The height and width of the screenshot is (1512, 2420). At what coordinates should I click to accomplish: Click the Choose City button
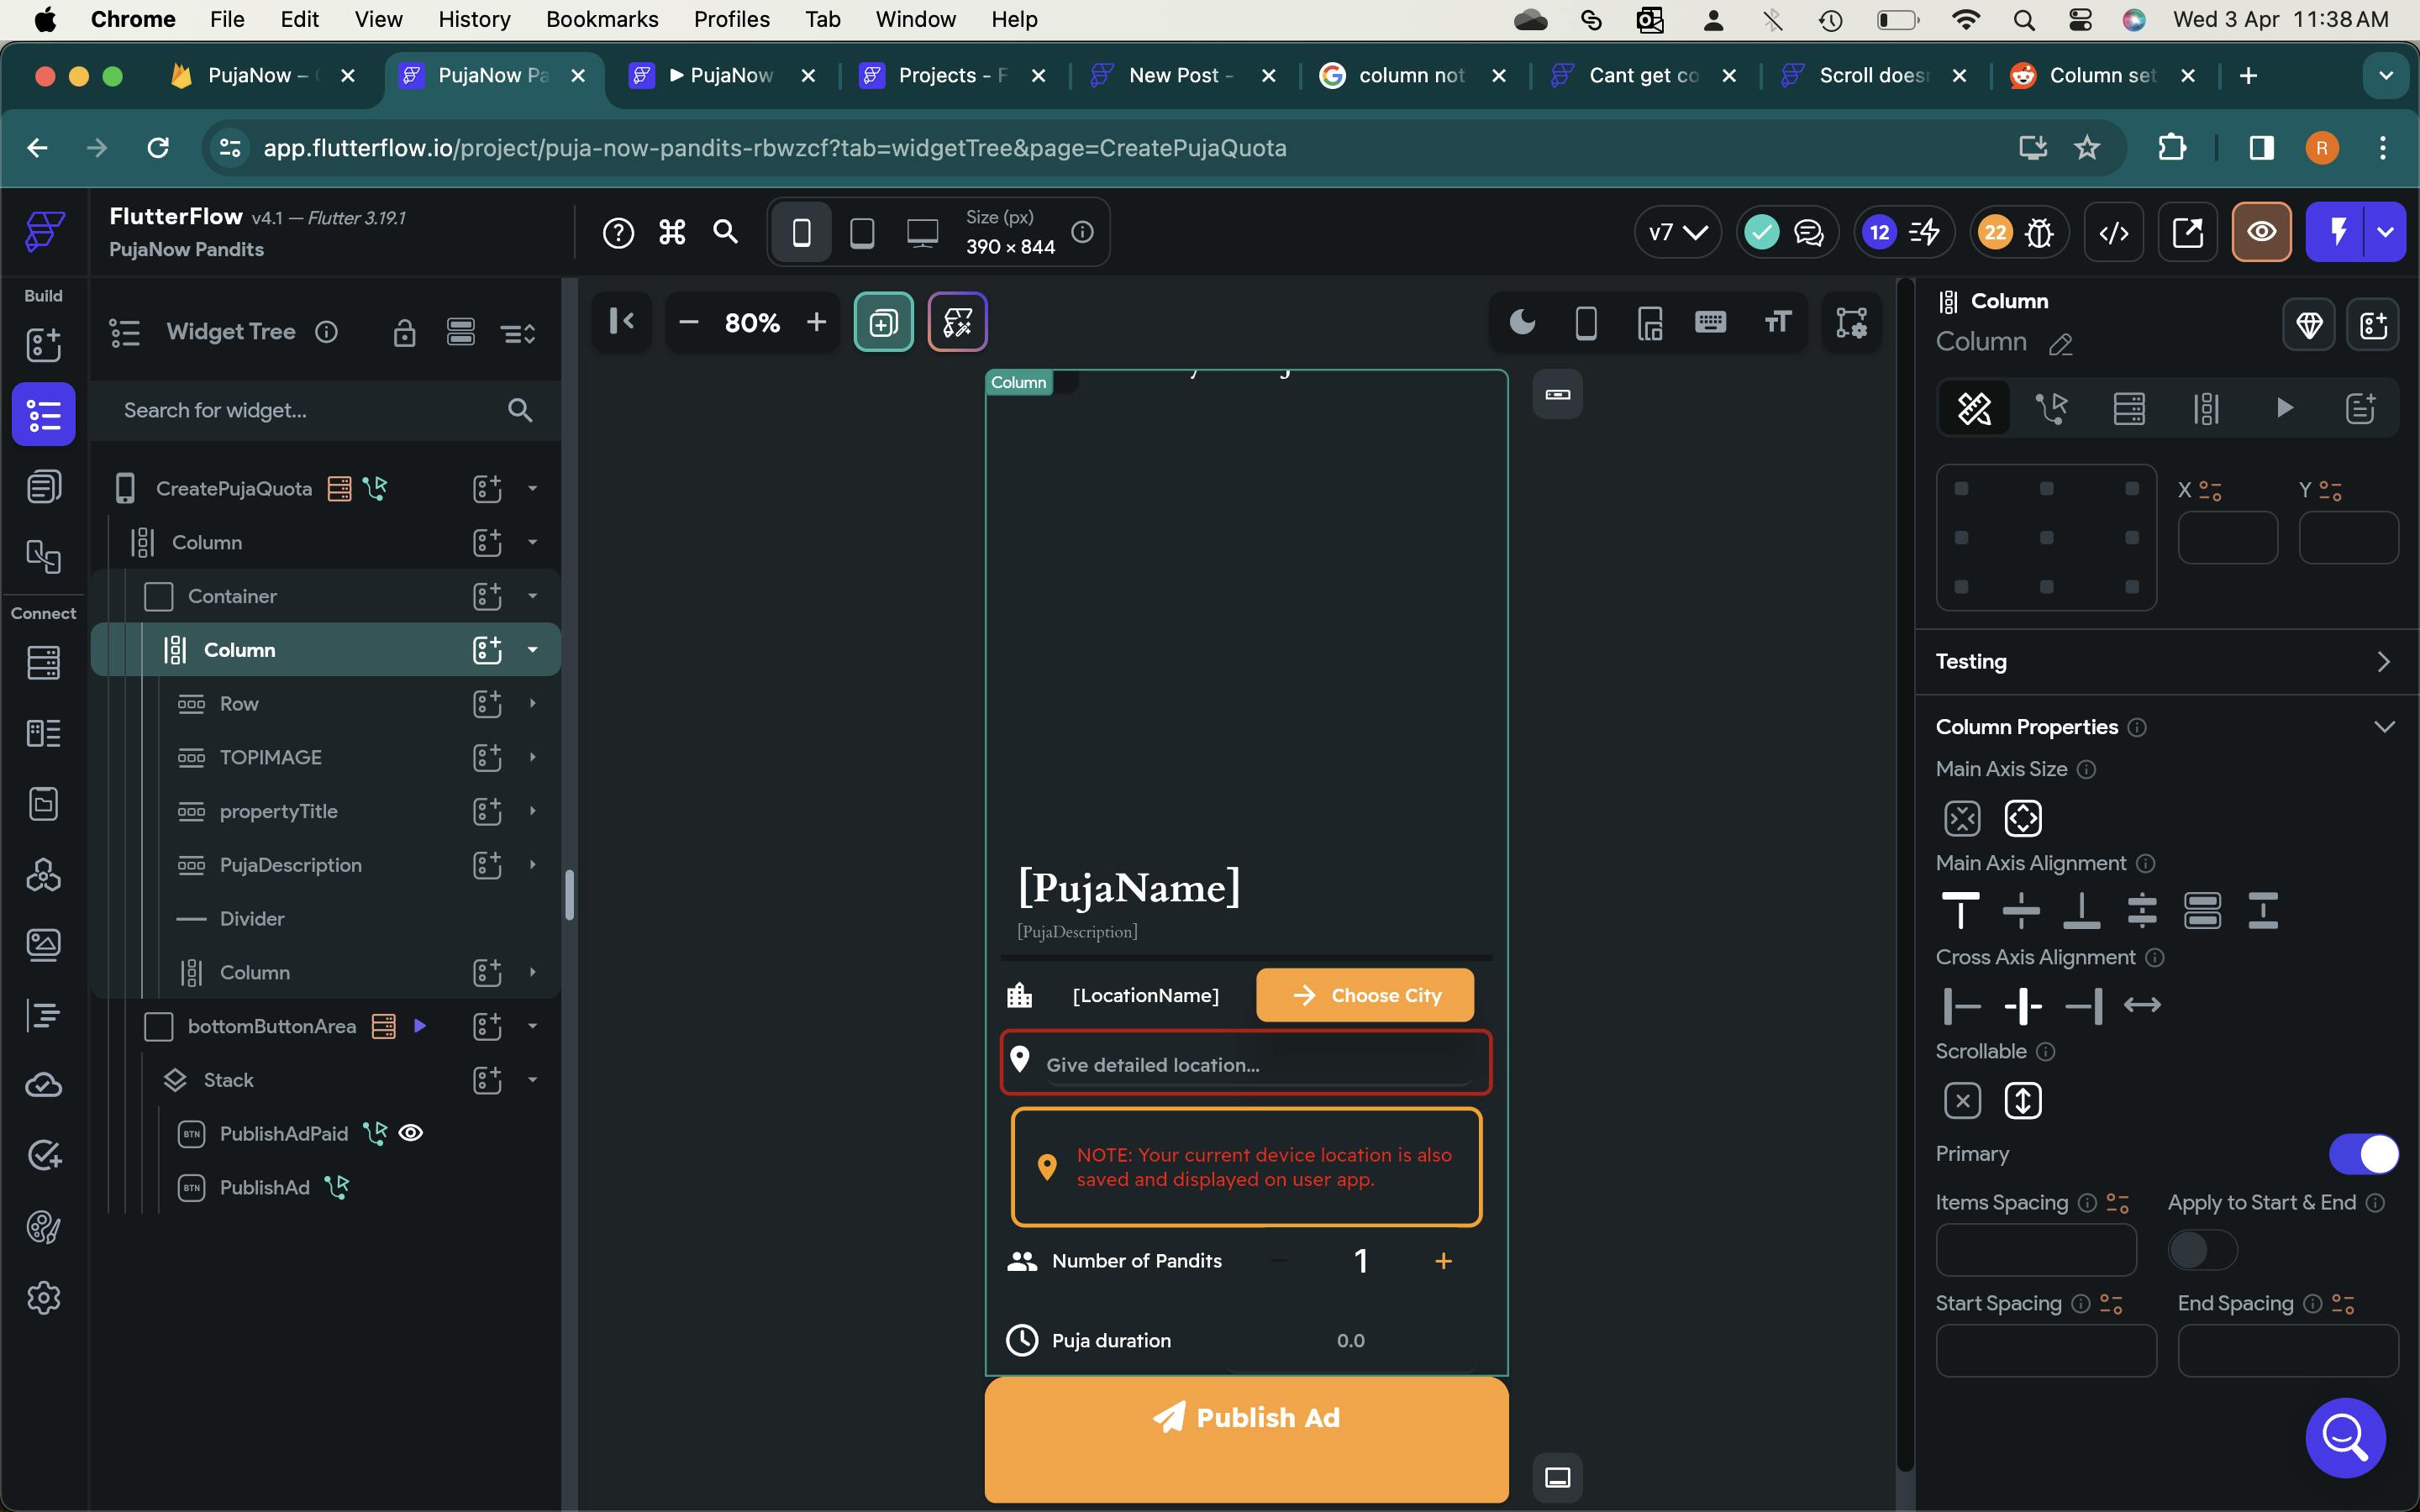click(1364, 995)
